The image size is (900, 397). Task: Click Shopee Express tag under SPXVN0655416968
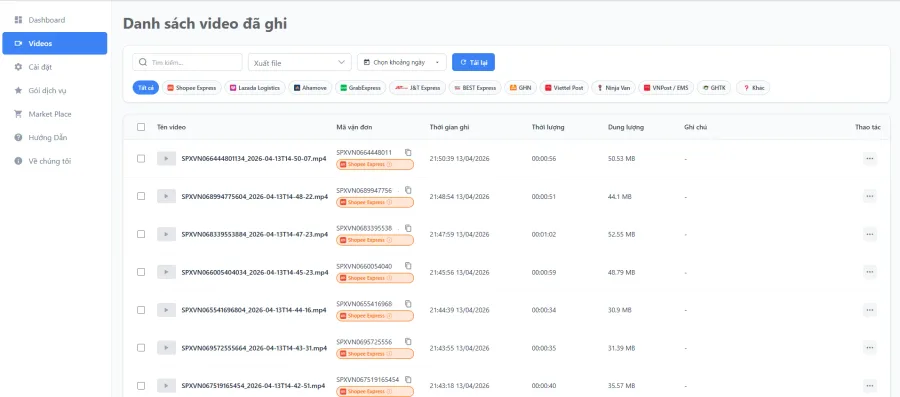pyautogui.click(x=375, y=316)
